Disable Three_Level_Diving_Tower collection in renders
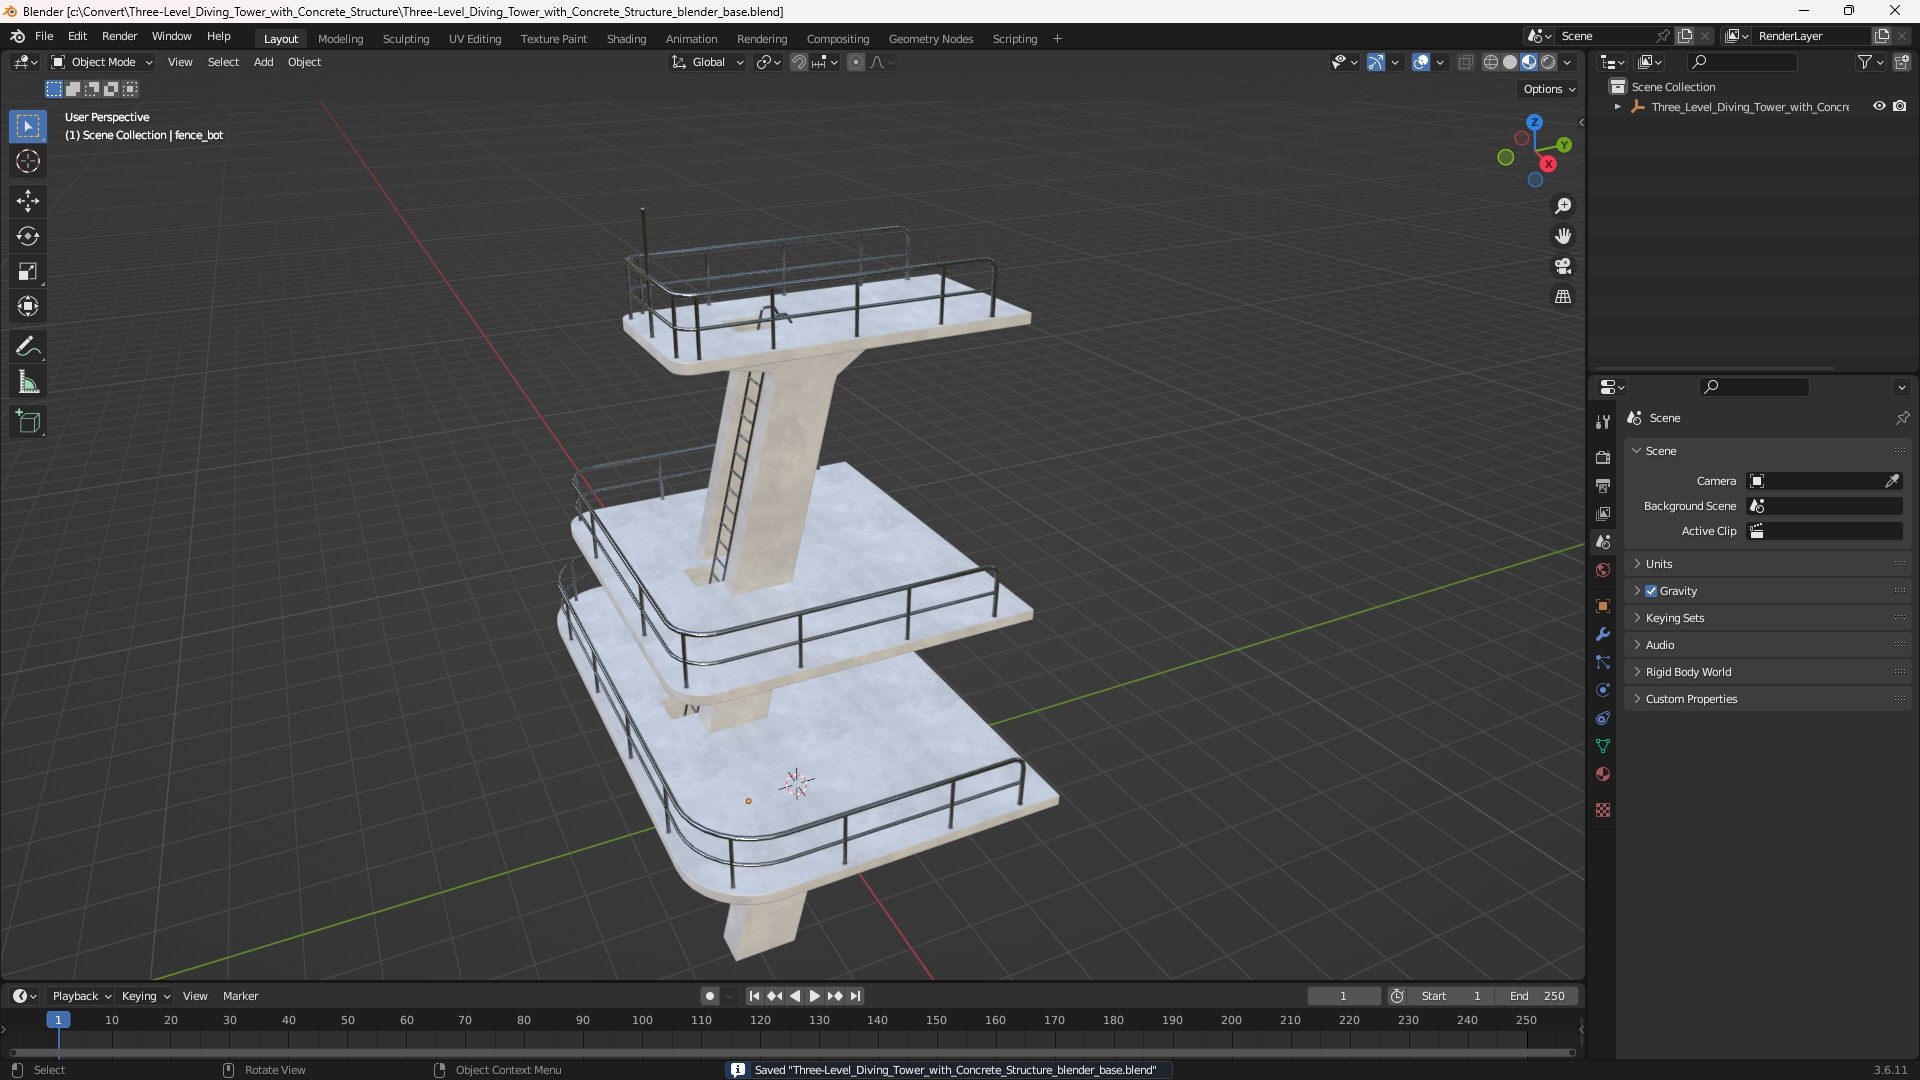The height and width of the screenshot is (1080, 1920). pos(1899,106)
